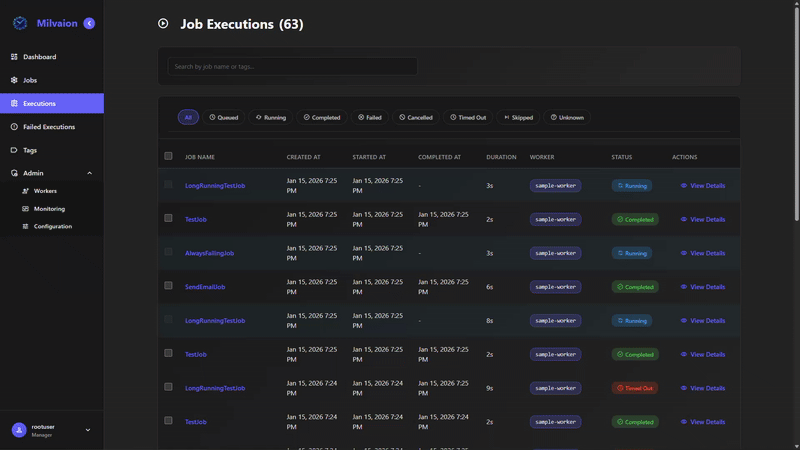Screen dimensions: 800x450
Task: Click the Monitoring icon under Admin
Action: (25, 209)
